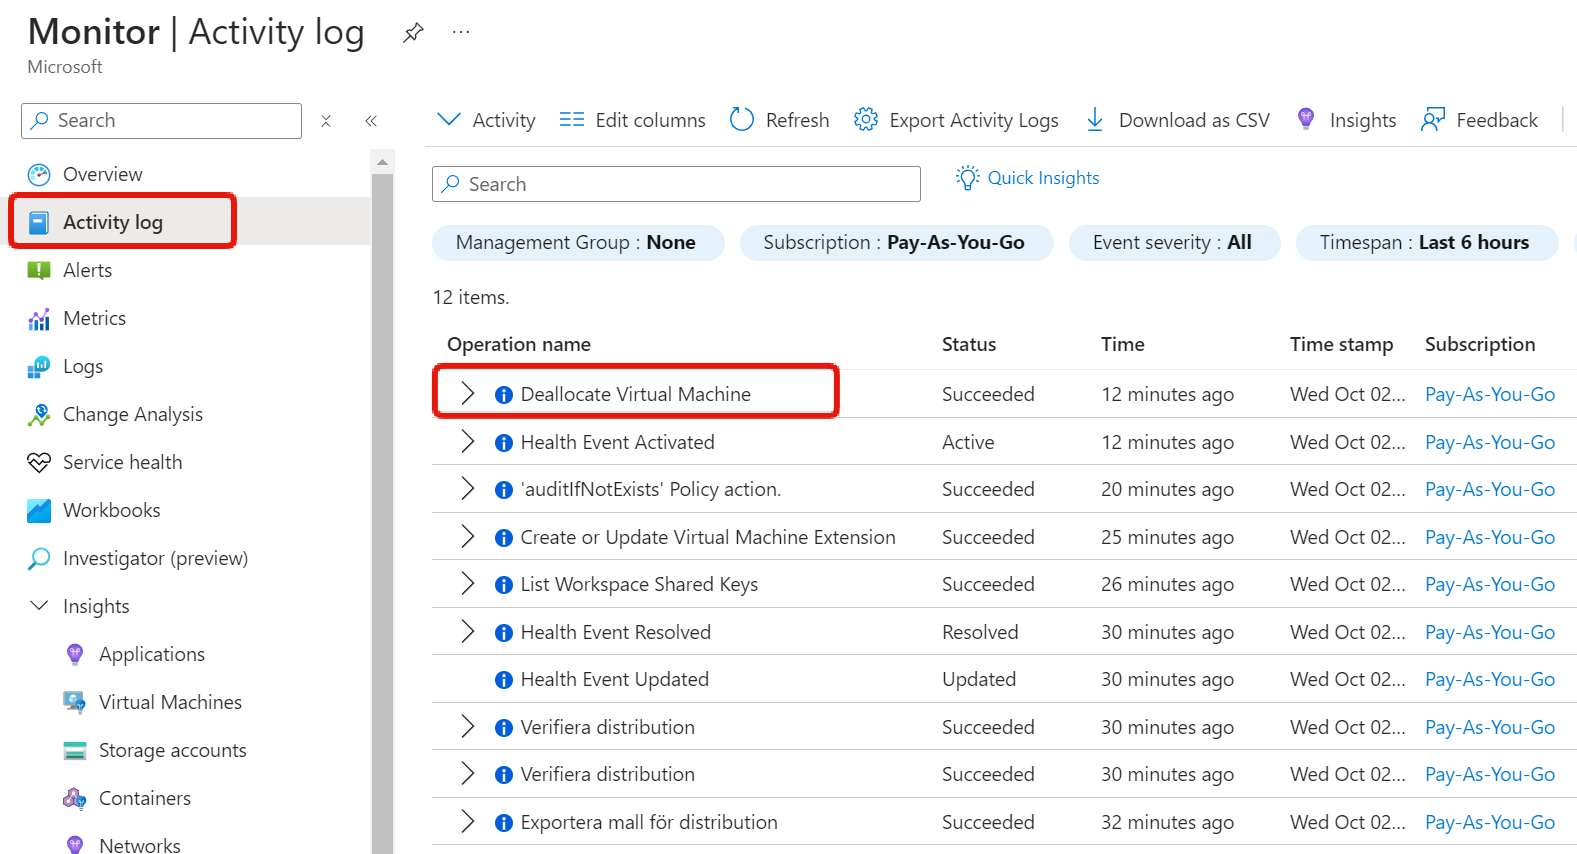This screenshot has width=1577, height=854.
Task: Click the Investigator magnifier icon
Action: click(x=39, y=559)
